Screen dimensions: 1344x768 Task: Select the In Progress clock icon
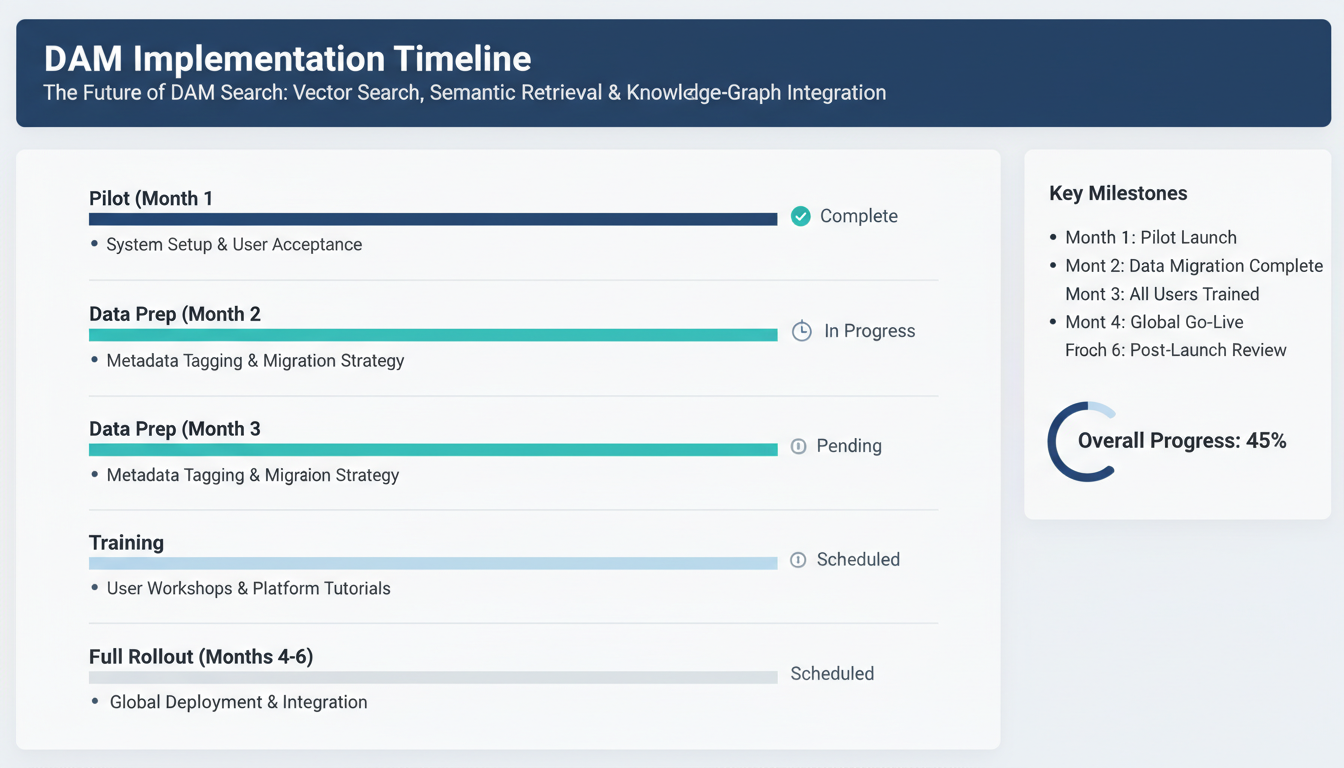[801, 331]
